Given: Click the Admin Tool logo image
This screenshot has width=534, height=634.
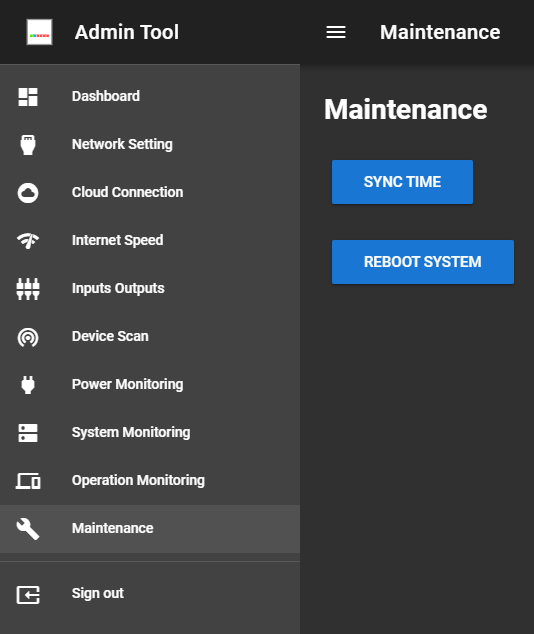Looking at the screenshot, I should pyautogui.click(x=39, y=32).
